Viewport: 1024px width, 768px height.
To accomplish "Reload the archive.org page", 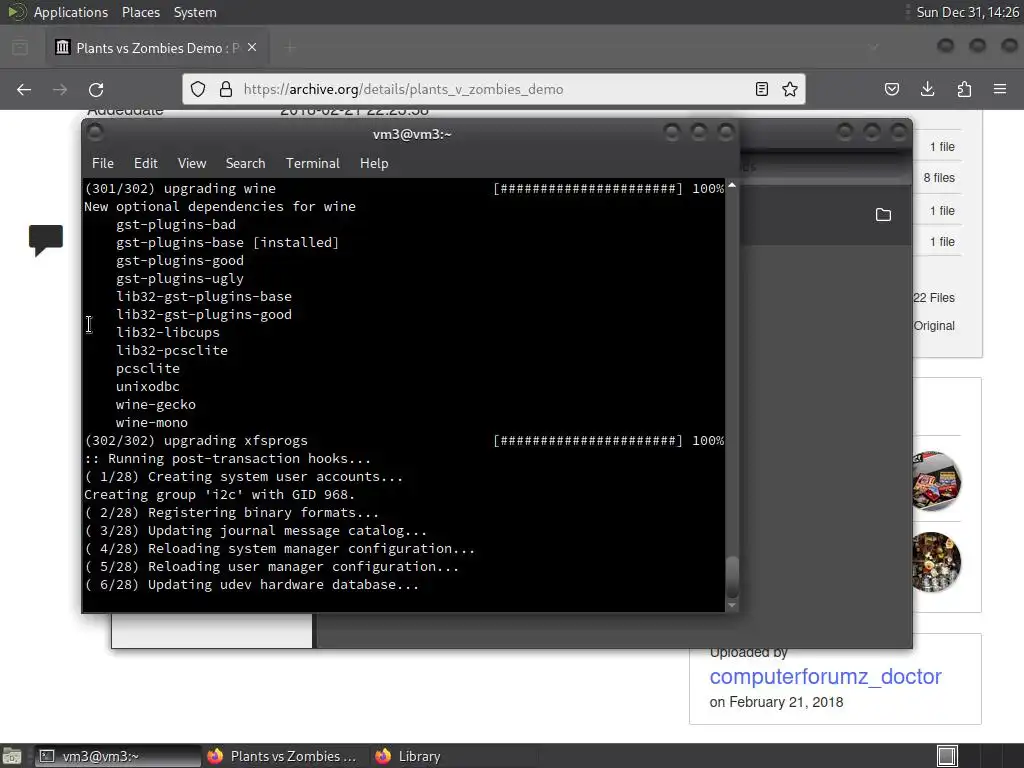I will 97,89.
